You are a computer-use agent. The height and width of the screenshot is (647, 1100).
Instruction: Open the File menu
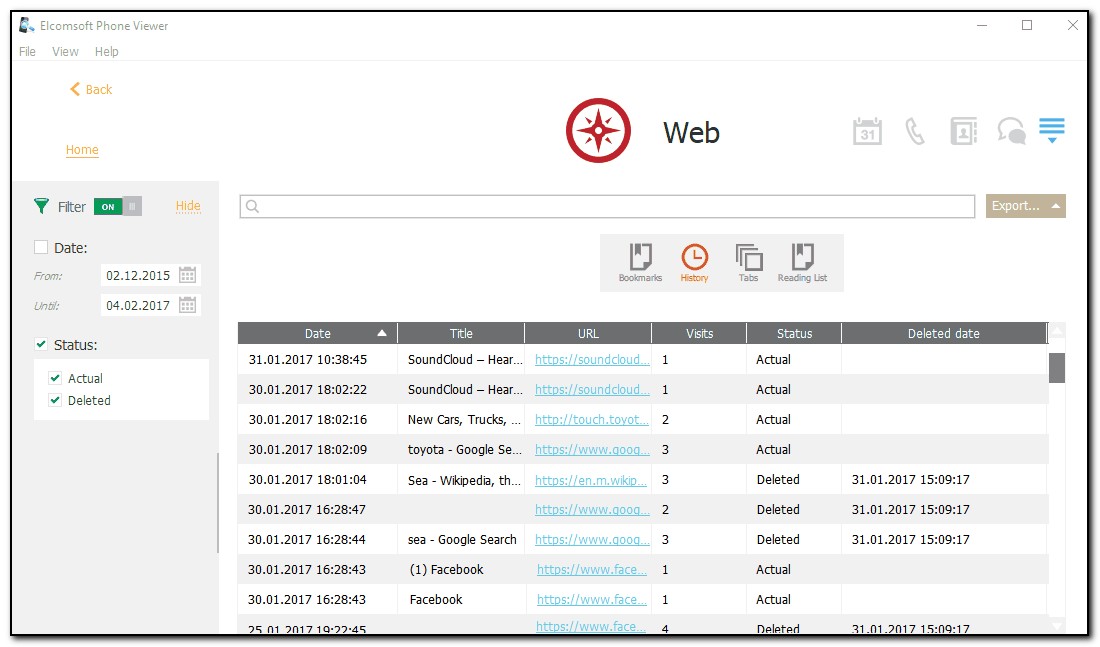coord(27,51)
